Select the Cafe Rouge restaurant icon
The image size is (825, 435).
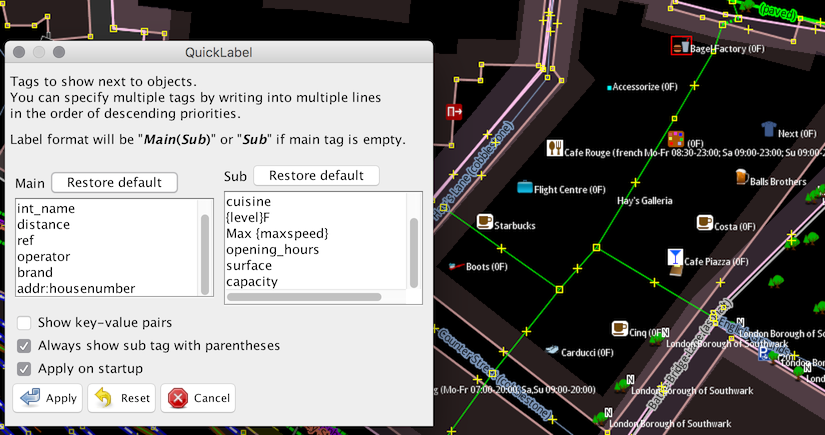click(555, 148)
